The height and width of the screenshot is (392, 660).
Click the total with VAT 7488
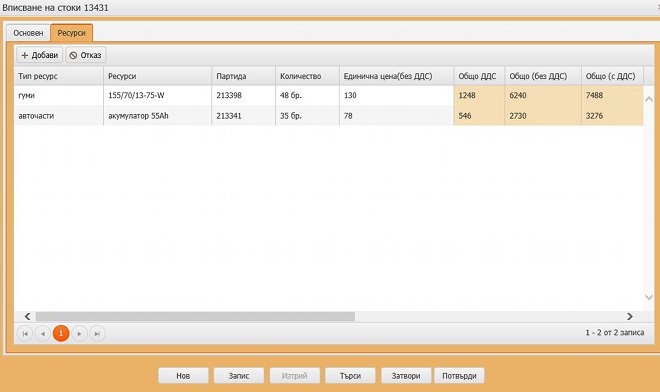[612, 96]
